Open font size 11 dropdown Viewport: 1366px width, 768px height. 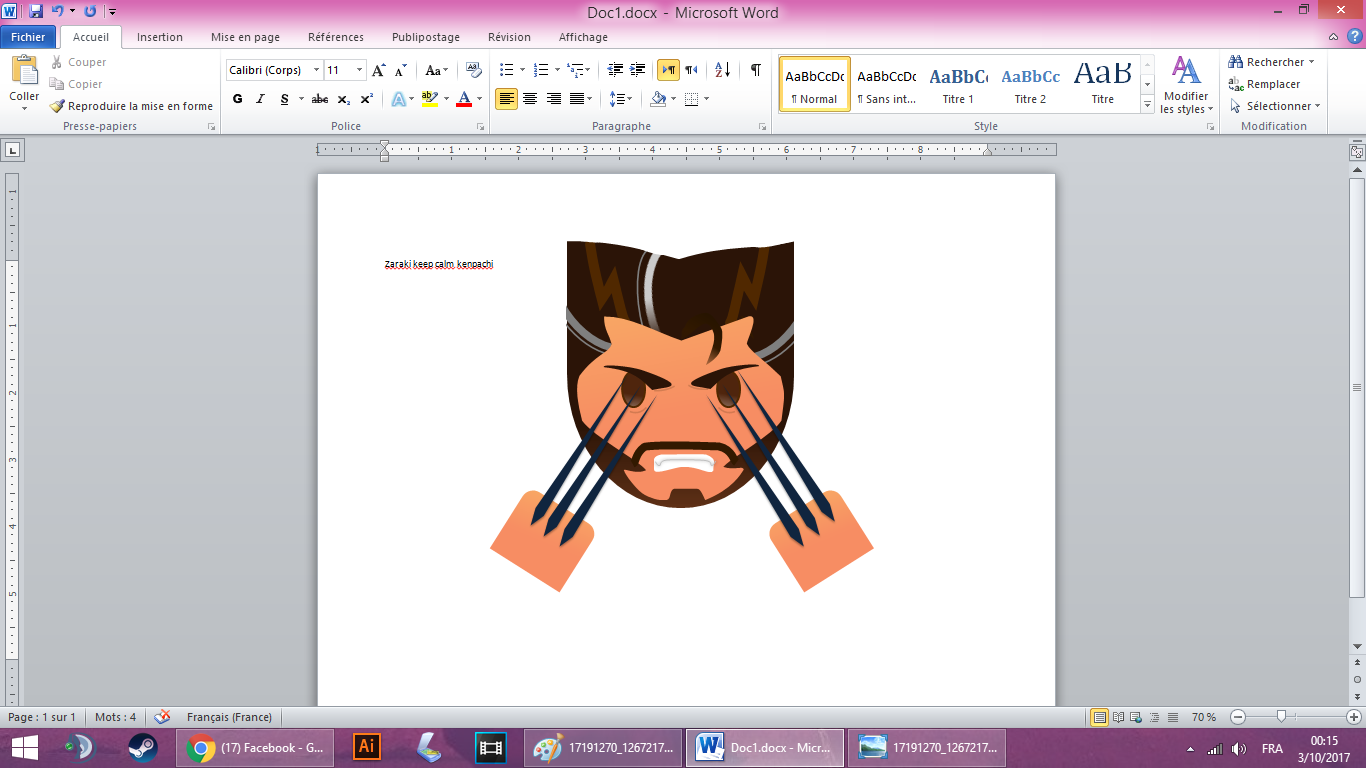tap(360, 70)
